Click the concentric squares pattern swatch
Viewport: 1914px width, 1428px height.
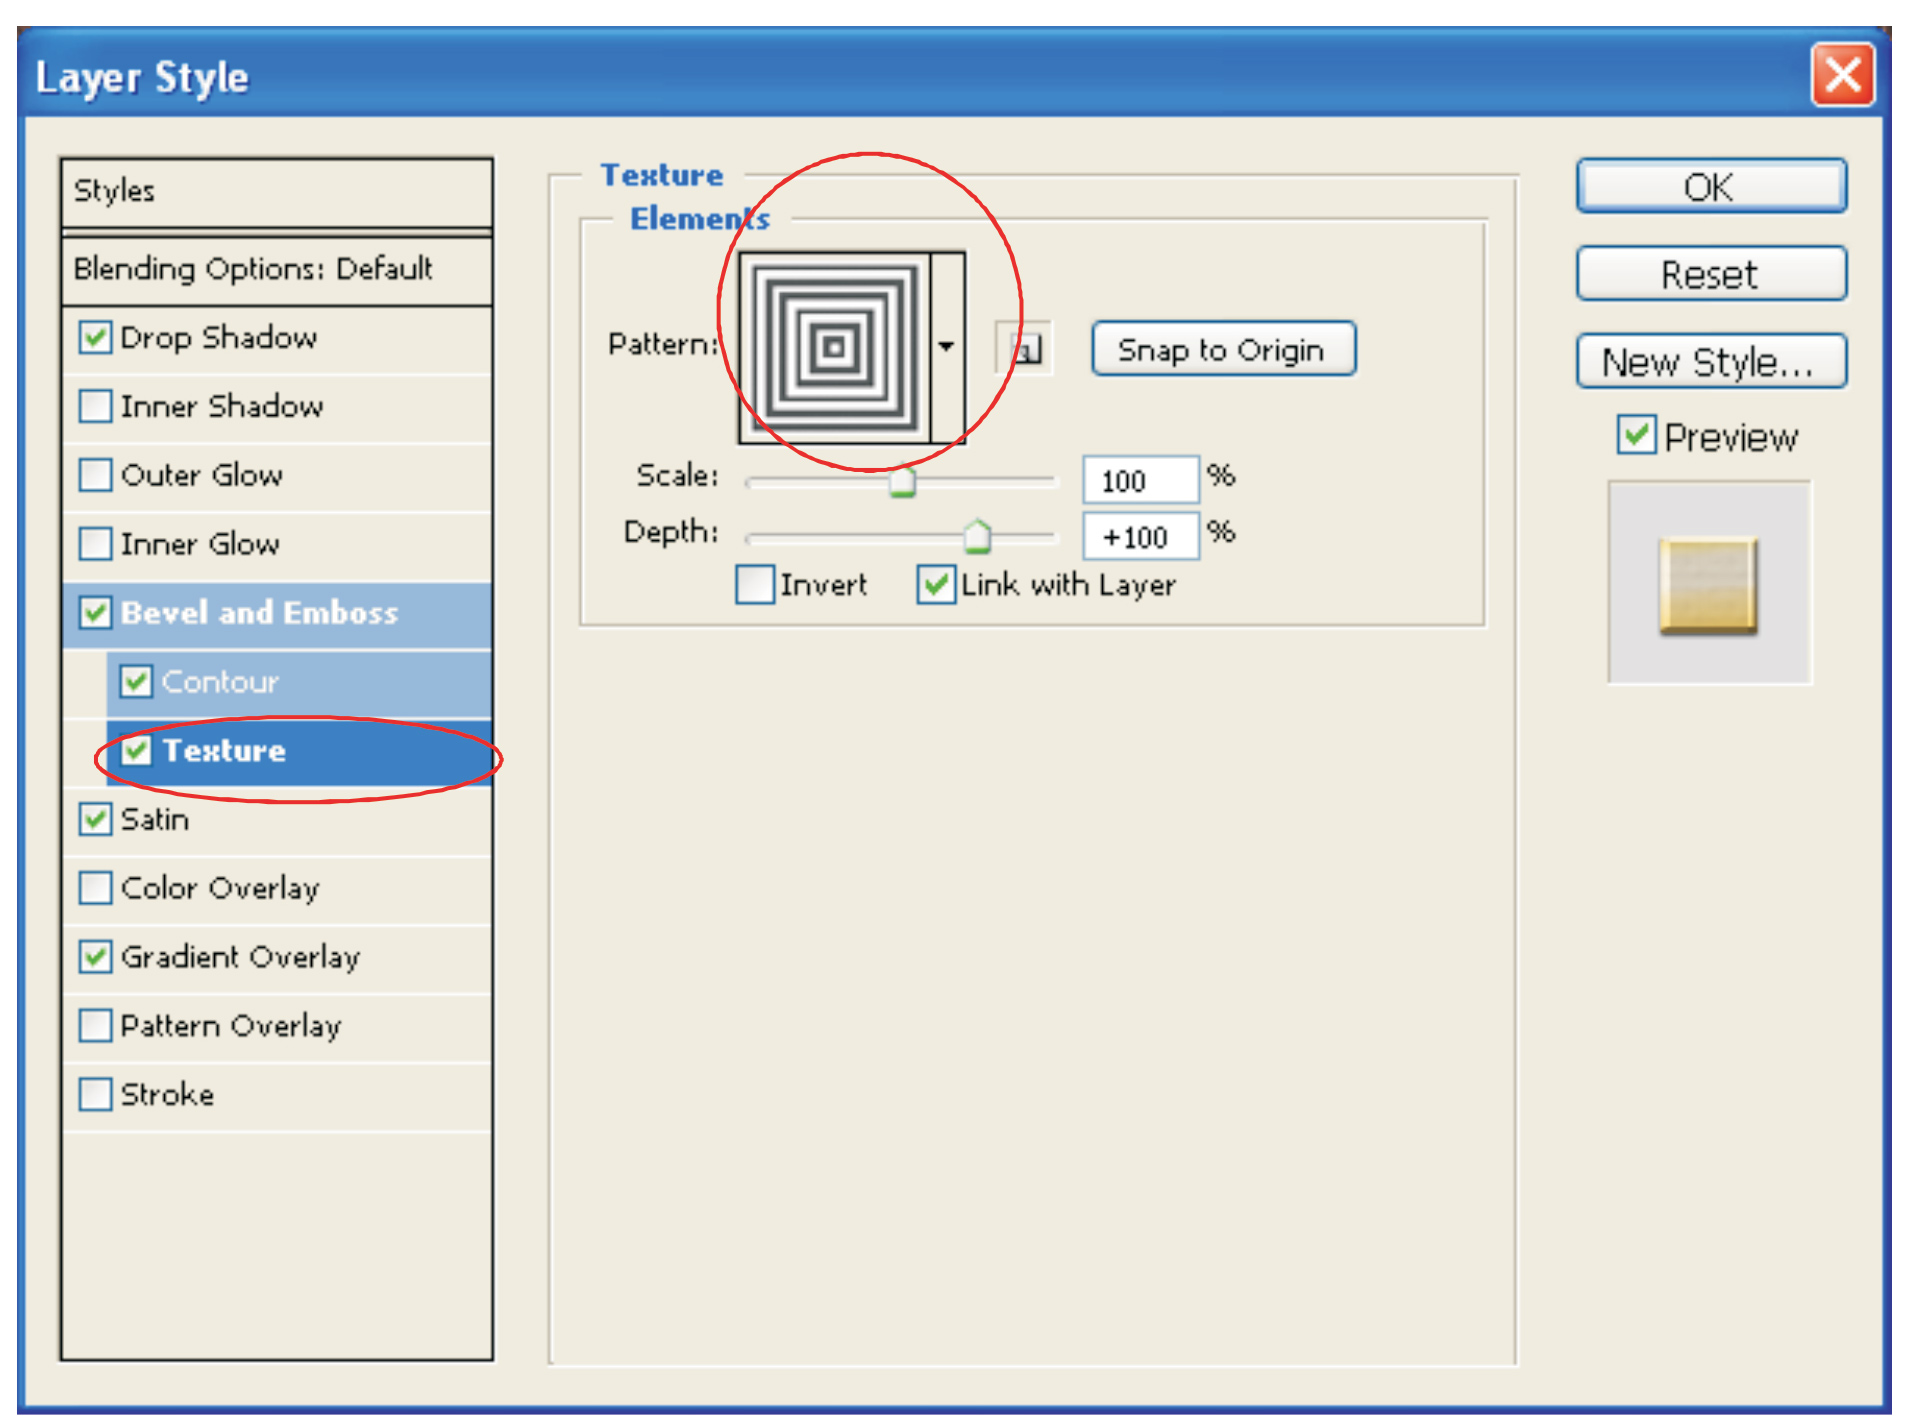[834, 347]
